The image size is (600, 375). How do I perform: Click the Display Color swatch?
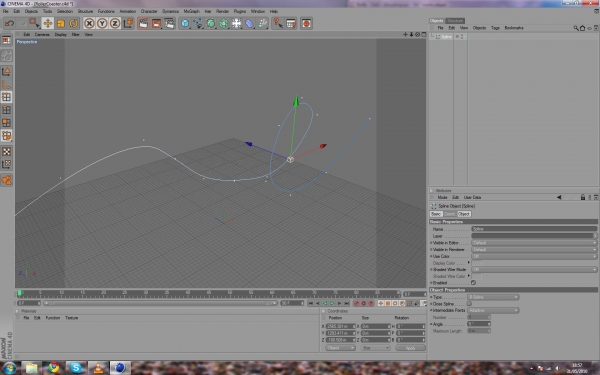pyautogui.click(x=476, y=263)
